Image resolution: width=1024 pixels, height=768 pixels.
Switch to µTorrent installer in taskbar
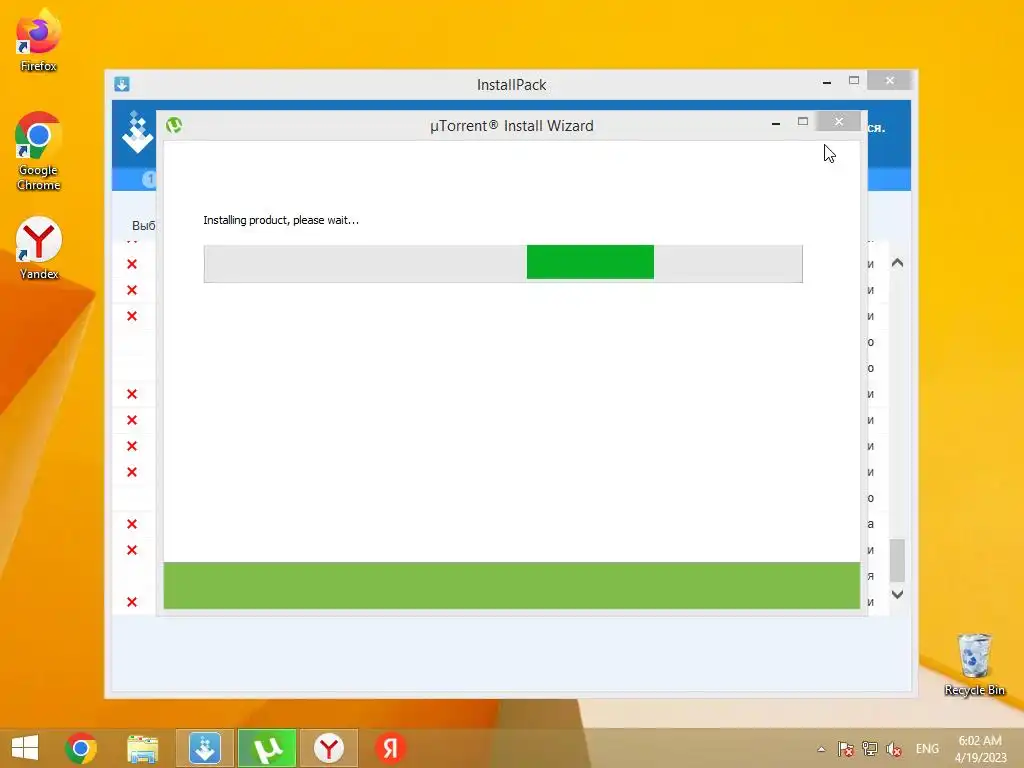(266, 748)
